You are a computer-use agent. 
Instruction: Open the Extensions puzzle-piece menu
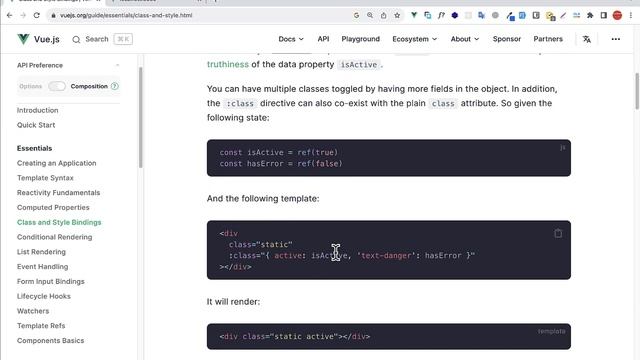(x=590, y=15)
